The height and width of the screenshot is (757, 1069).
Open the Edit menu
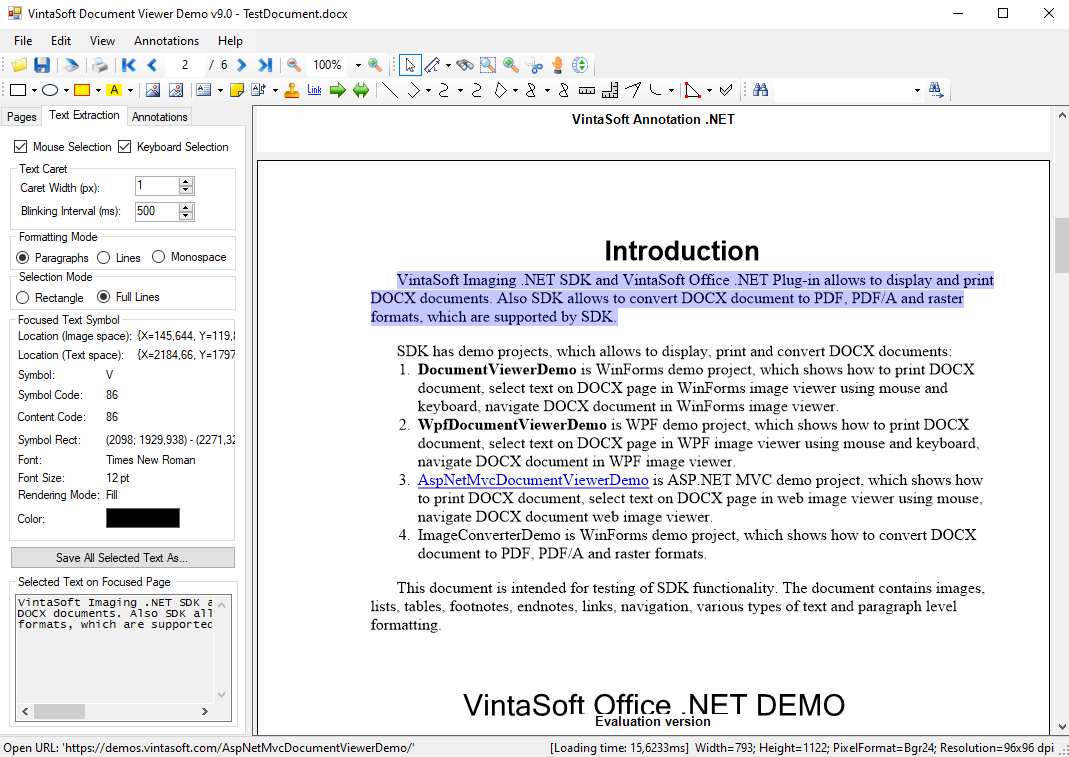tap(61, 41)
